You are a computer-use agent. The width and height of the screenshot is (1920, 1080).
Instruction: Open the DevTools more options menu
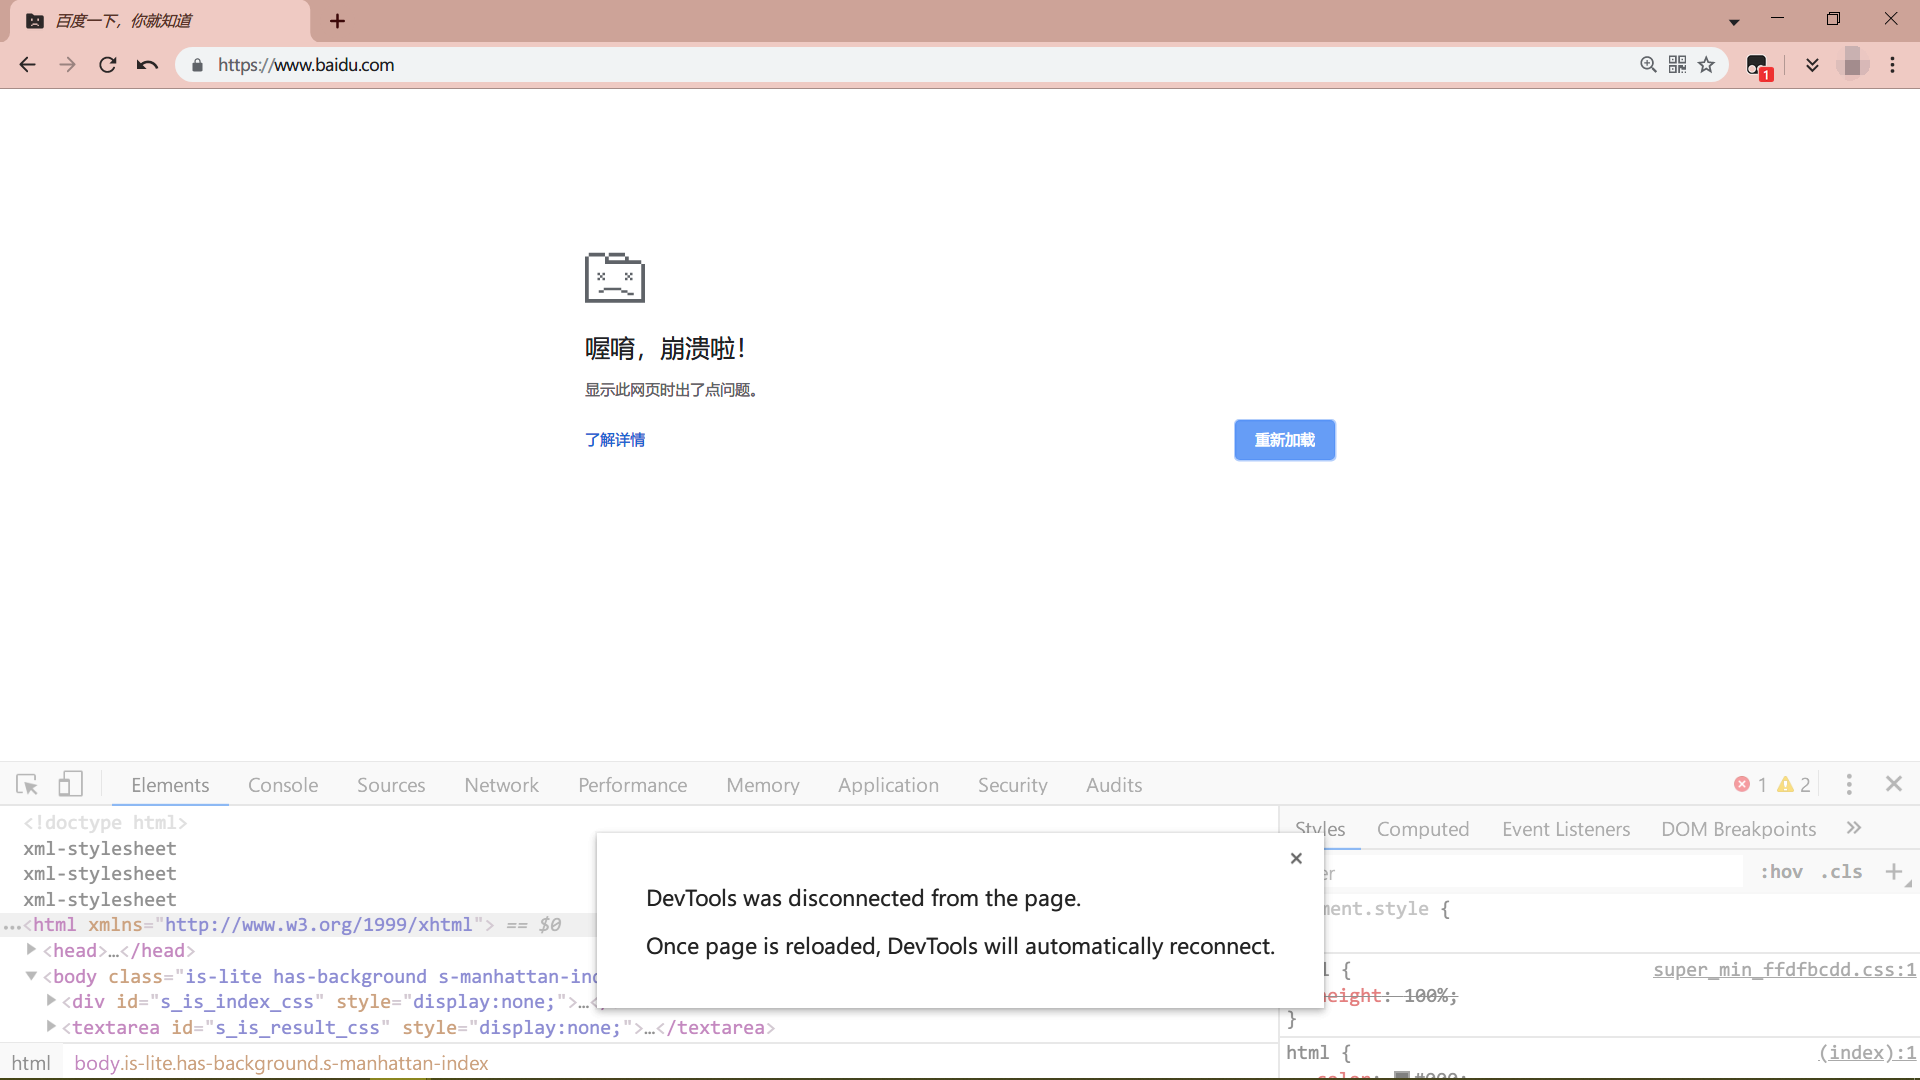1849,785
